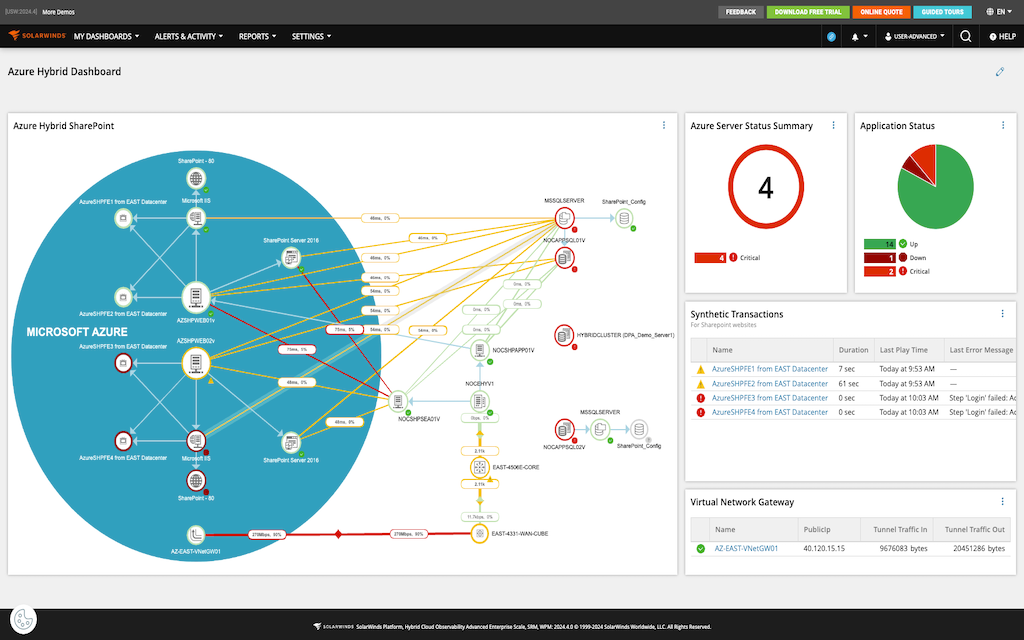1024x640 pixels.
Task: Open the MY DASHBOARDS menu
Action: click(103, 36)
